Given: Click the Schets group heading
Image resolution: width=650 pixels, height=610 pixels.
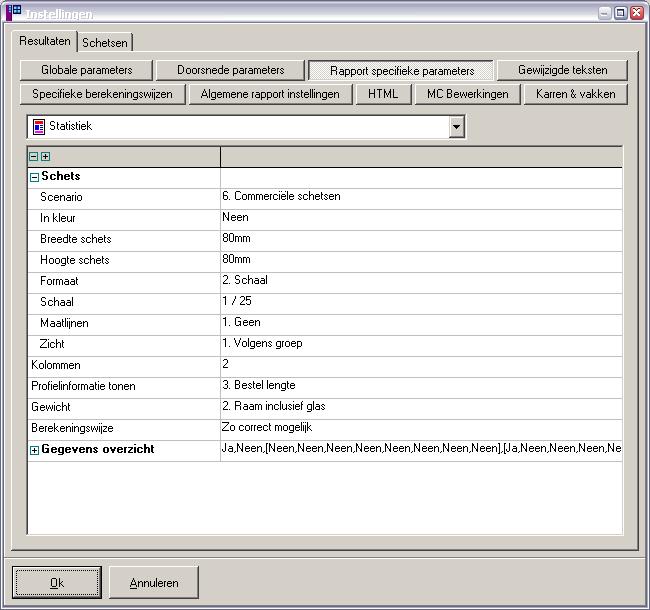Looking at the screenshot, I should (61, 176).
